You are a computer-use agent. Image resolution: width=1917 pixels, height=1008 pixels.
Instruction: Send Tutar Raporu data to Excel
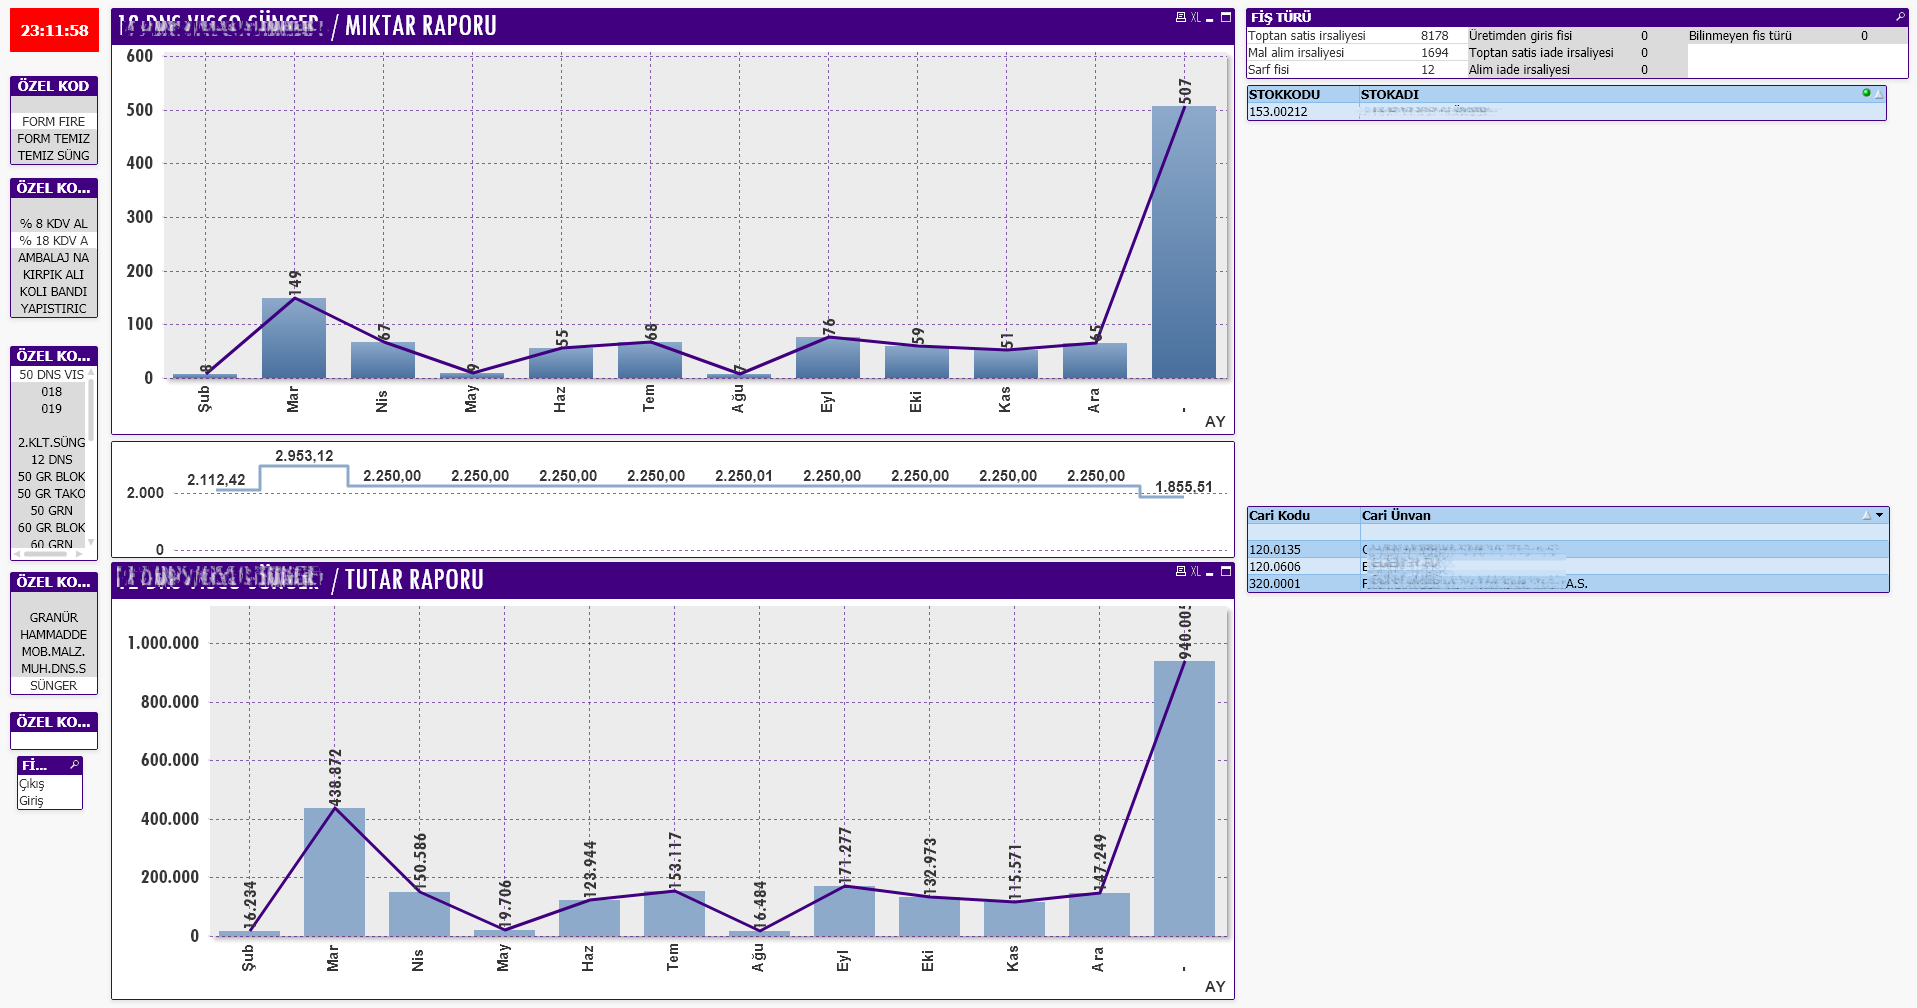(1195, 572)
